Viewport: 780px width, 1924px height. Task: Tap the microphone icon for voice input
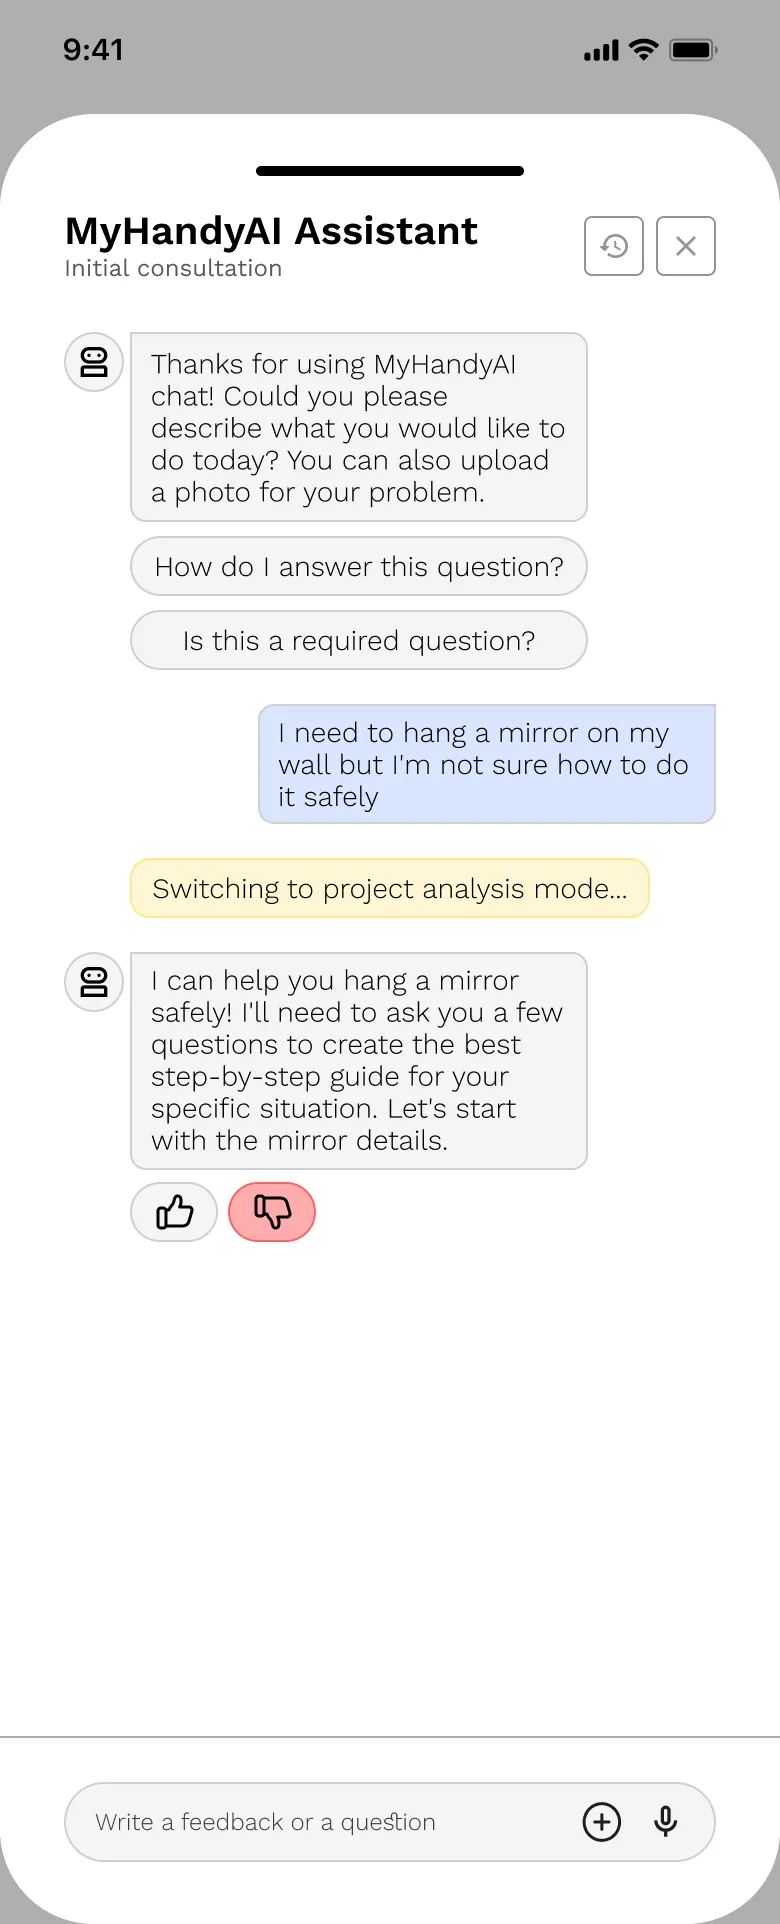tap(666, 1822)
